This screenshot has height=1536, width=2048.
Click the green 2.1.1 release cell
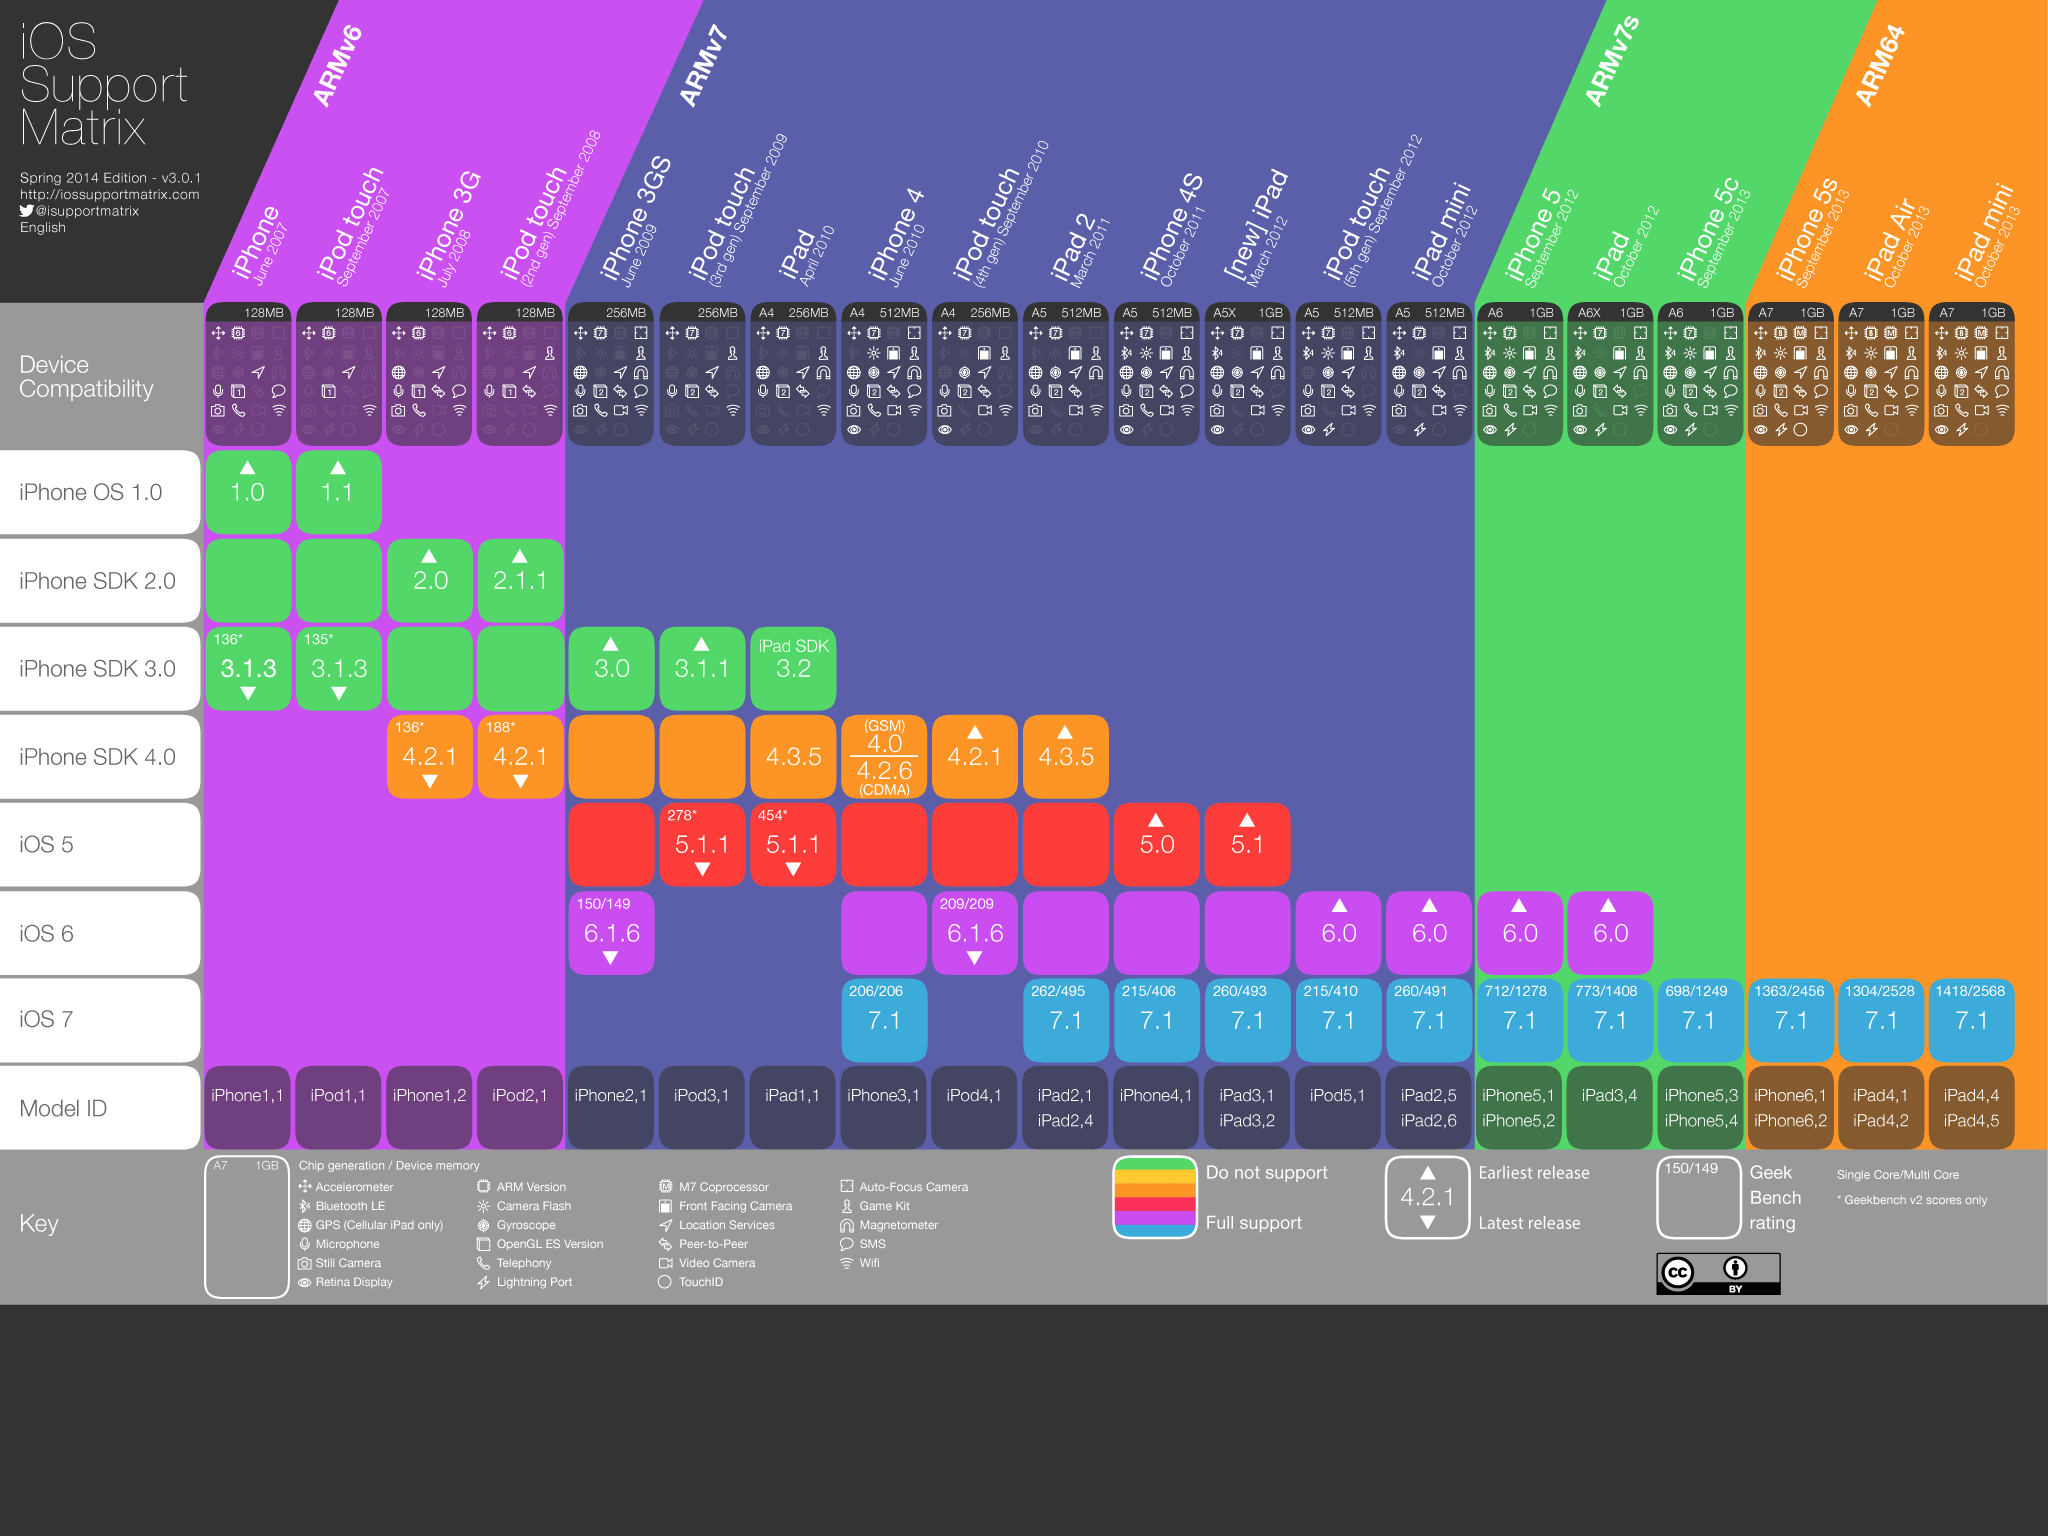(x=520, y=581)
